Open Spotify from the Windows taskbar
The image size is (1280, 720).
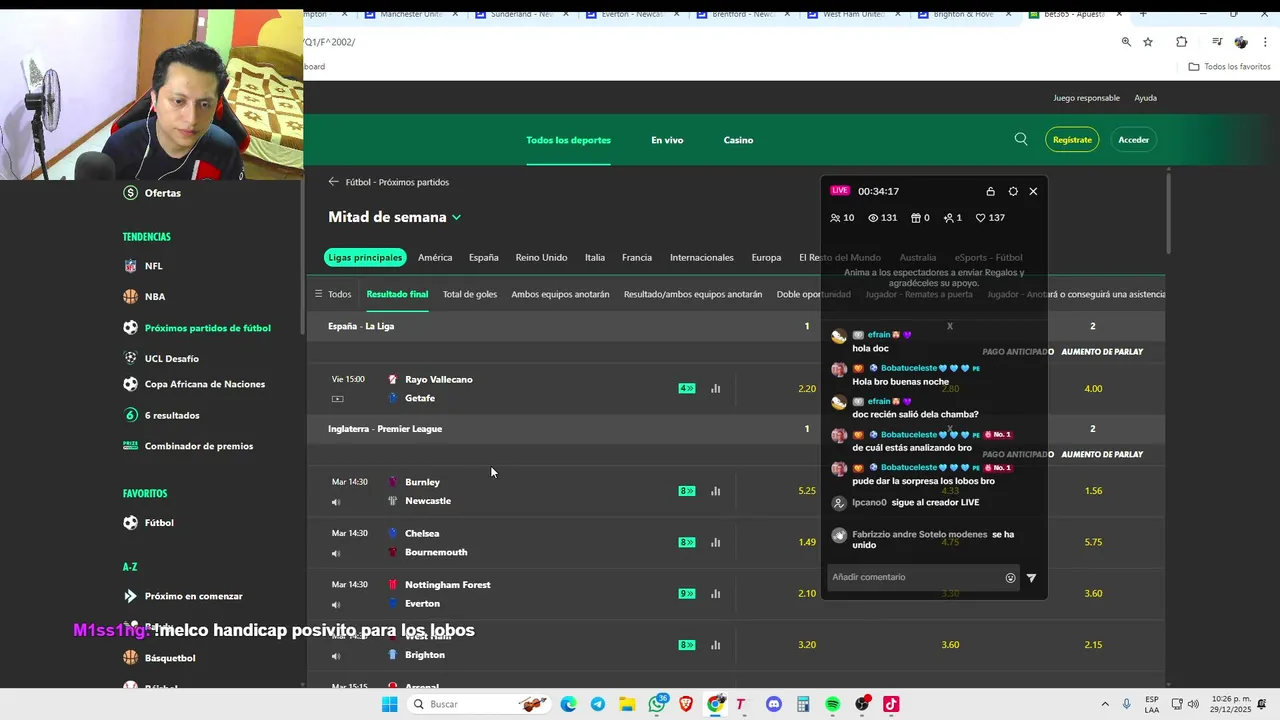pos(833,704)
